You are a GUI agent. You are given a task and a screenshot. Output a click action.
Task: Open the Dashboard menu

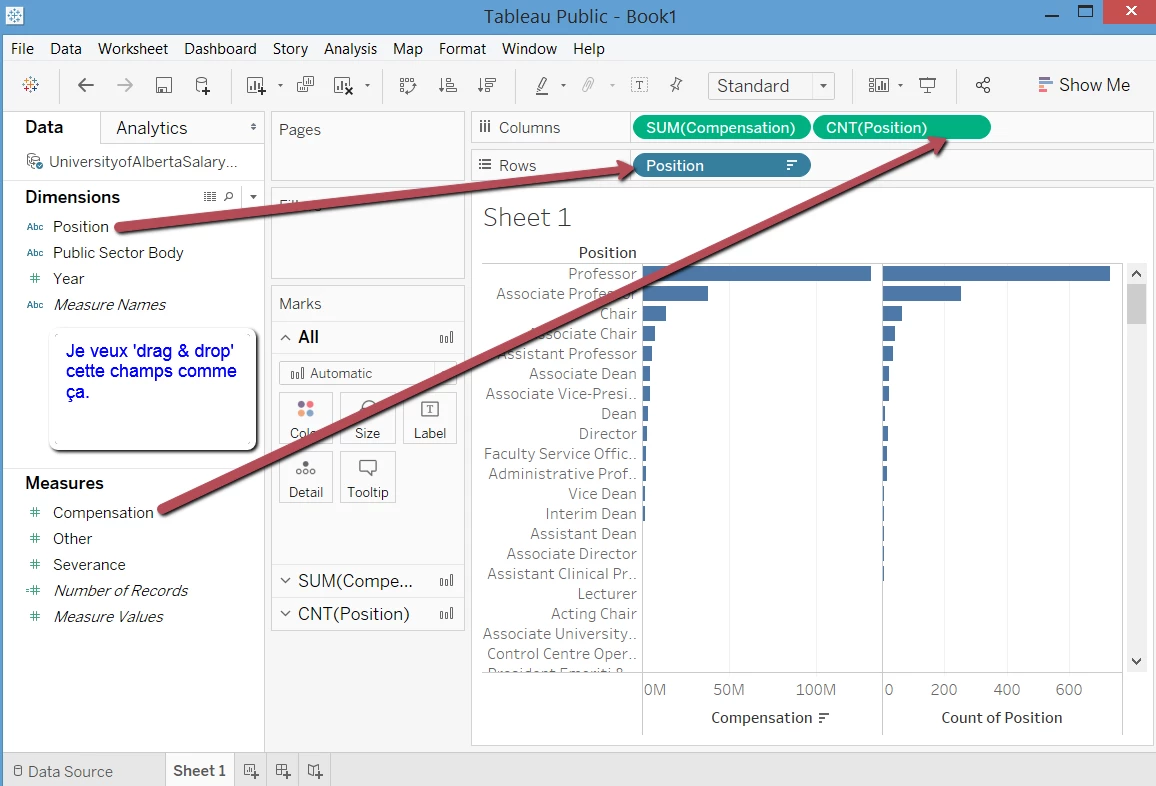(220, 49)
